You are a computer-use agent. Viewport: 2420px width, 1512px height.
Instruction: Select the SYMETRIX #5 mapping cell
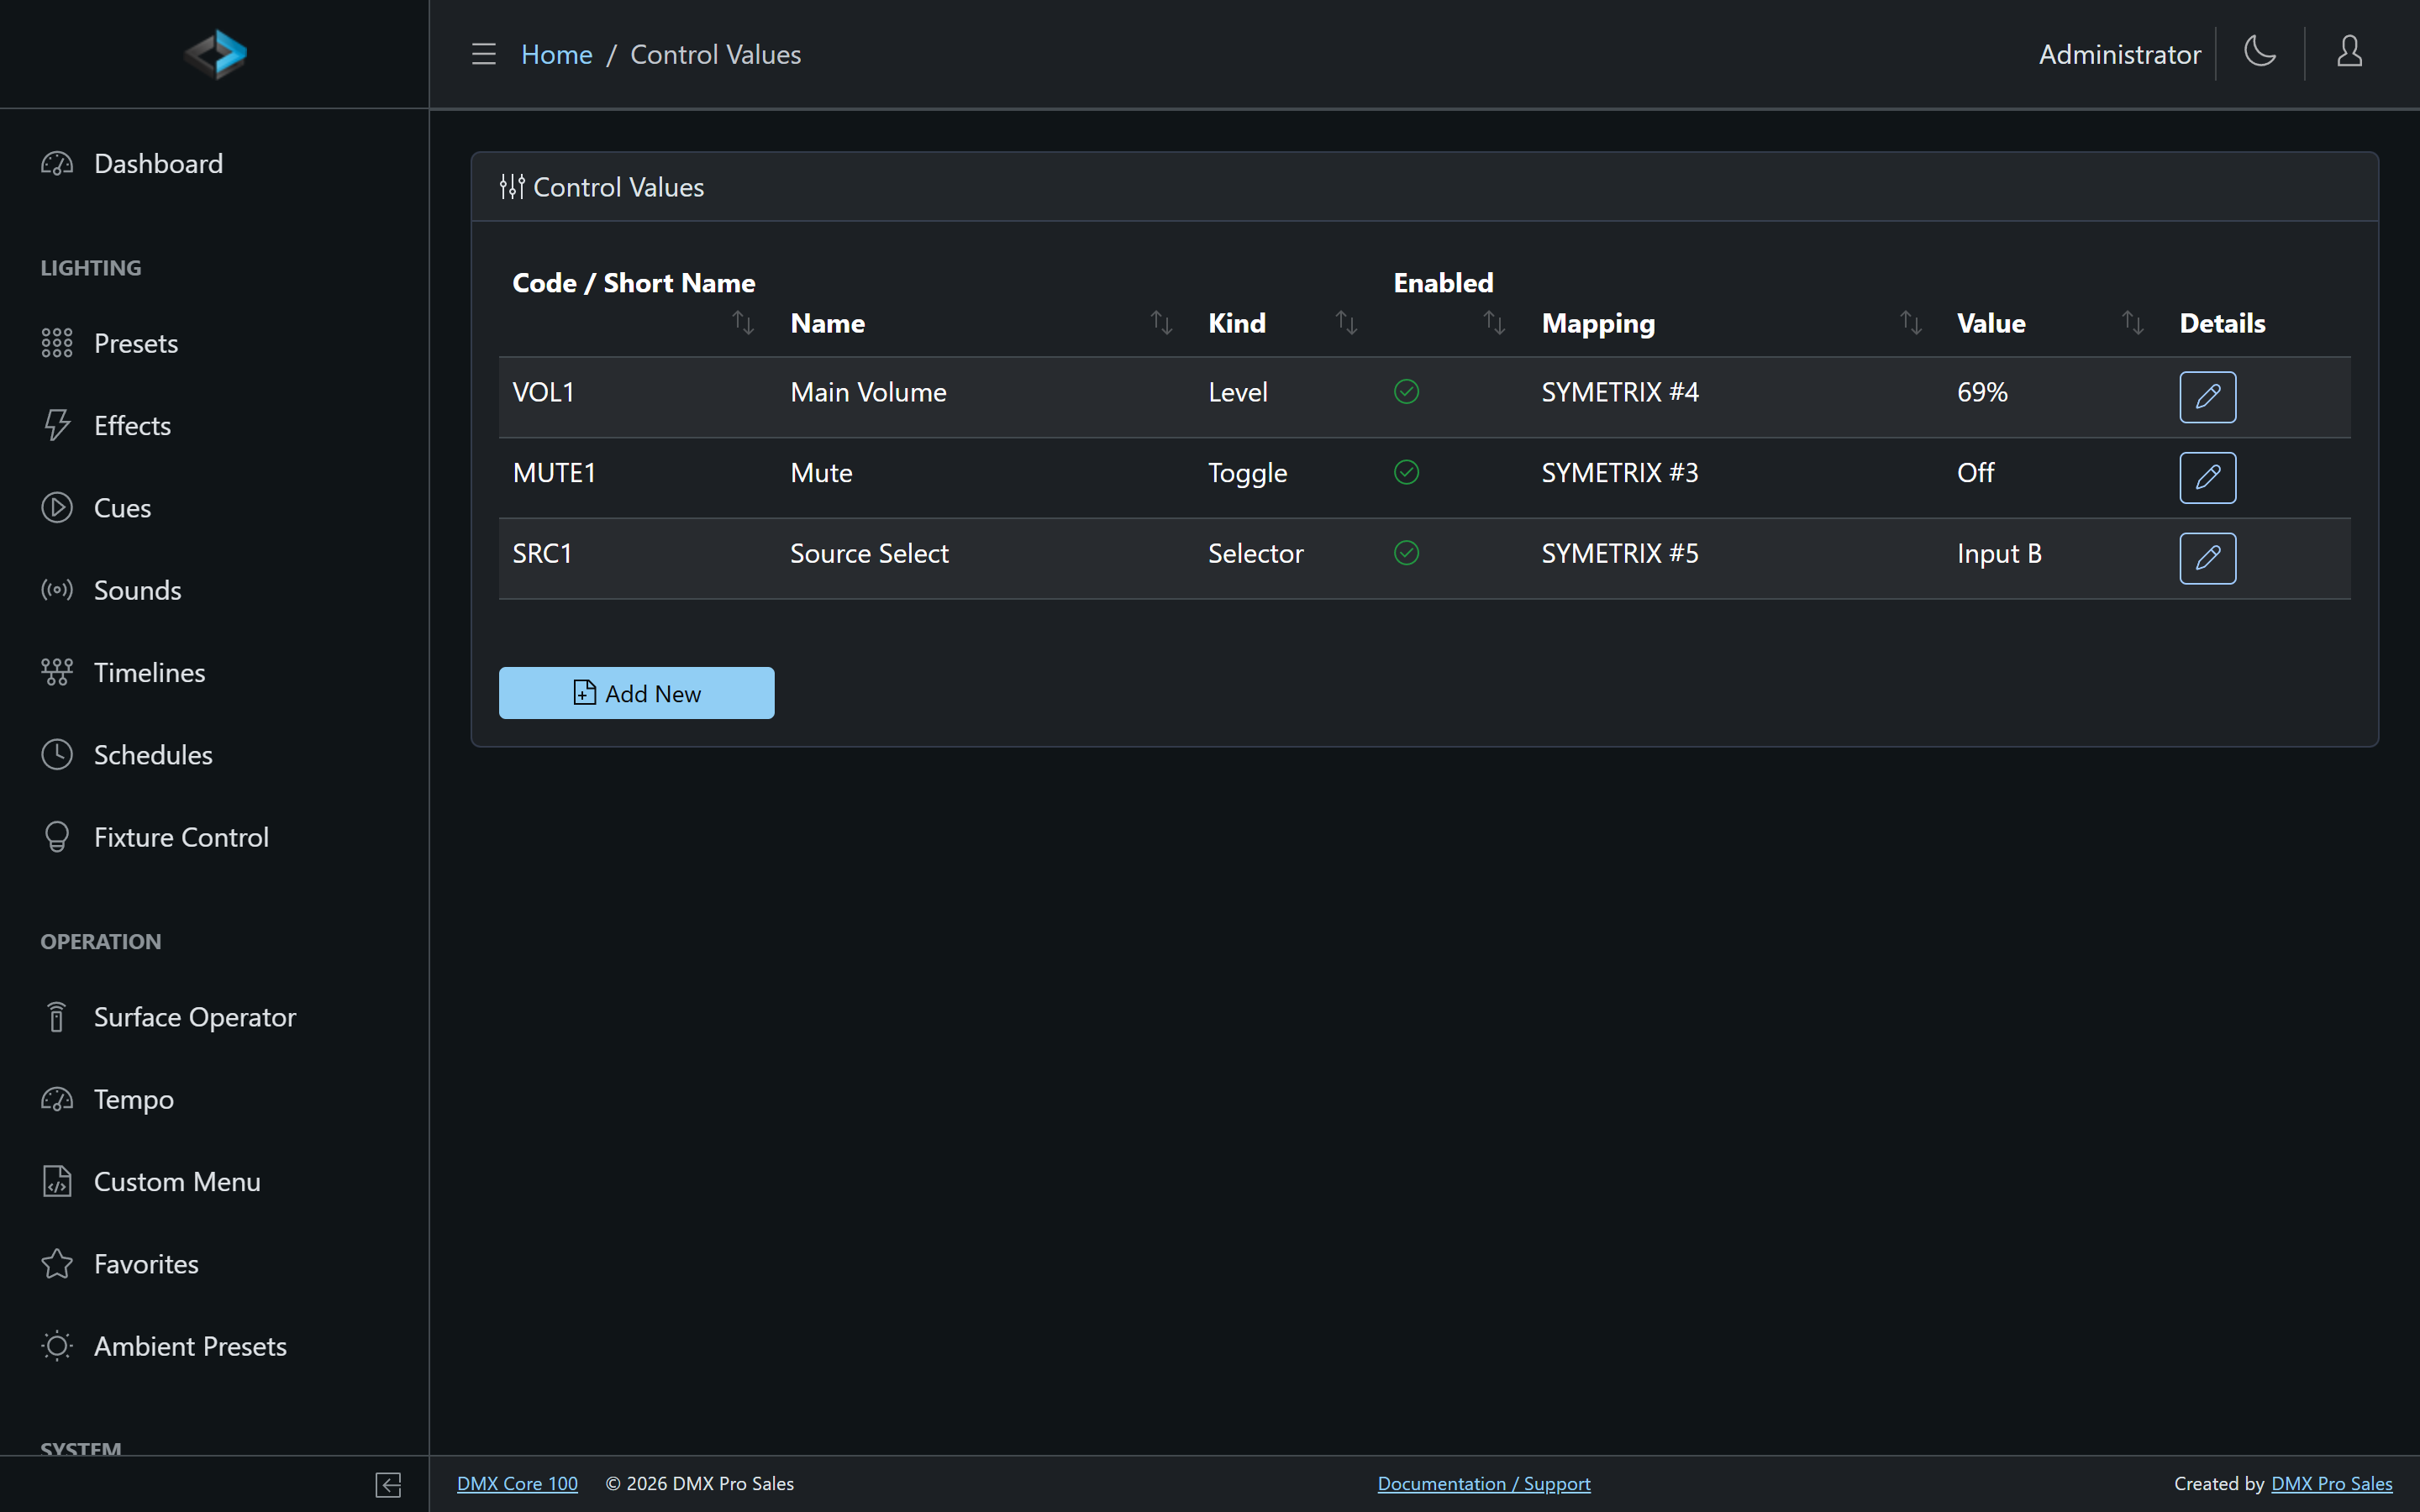[x=1619, y=553]
